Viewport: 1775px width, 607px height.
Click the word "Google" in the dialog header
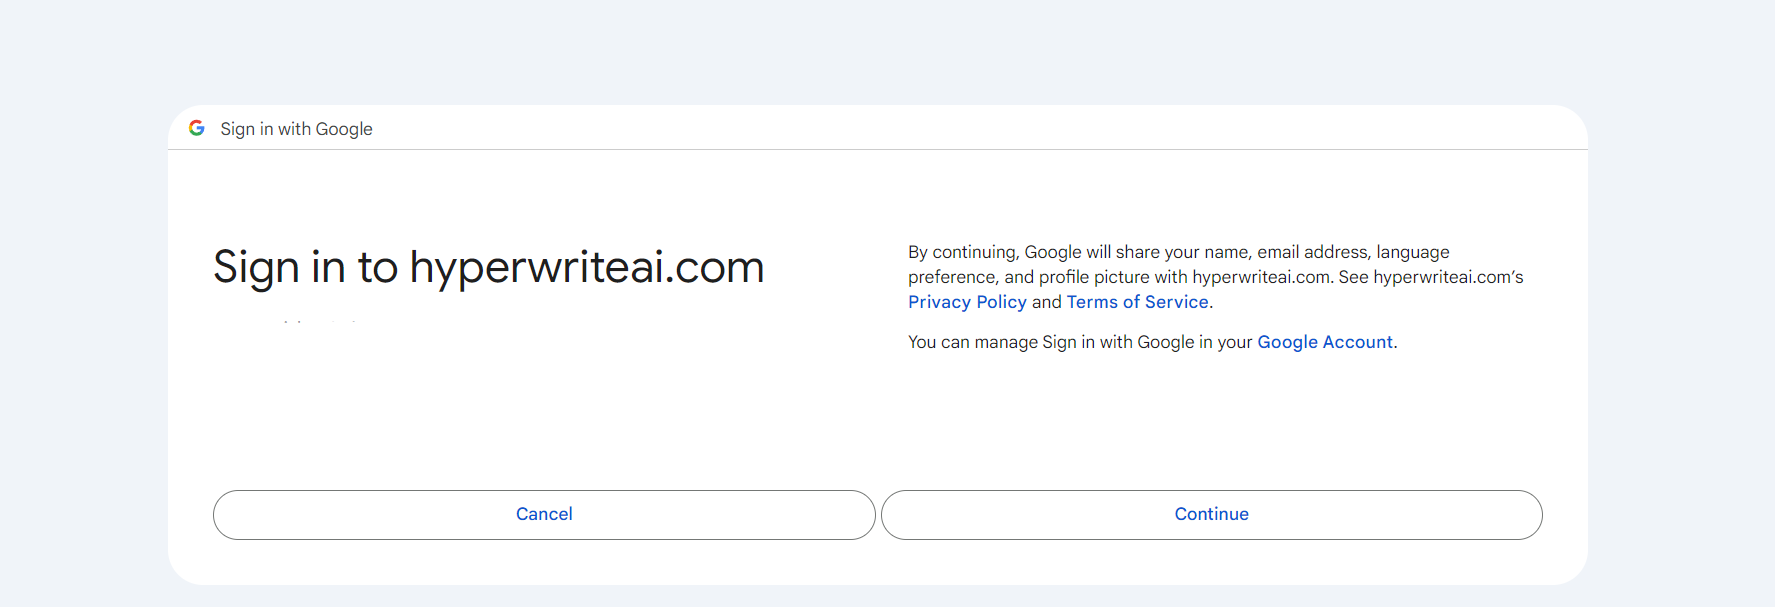[x=344, y=129]
